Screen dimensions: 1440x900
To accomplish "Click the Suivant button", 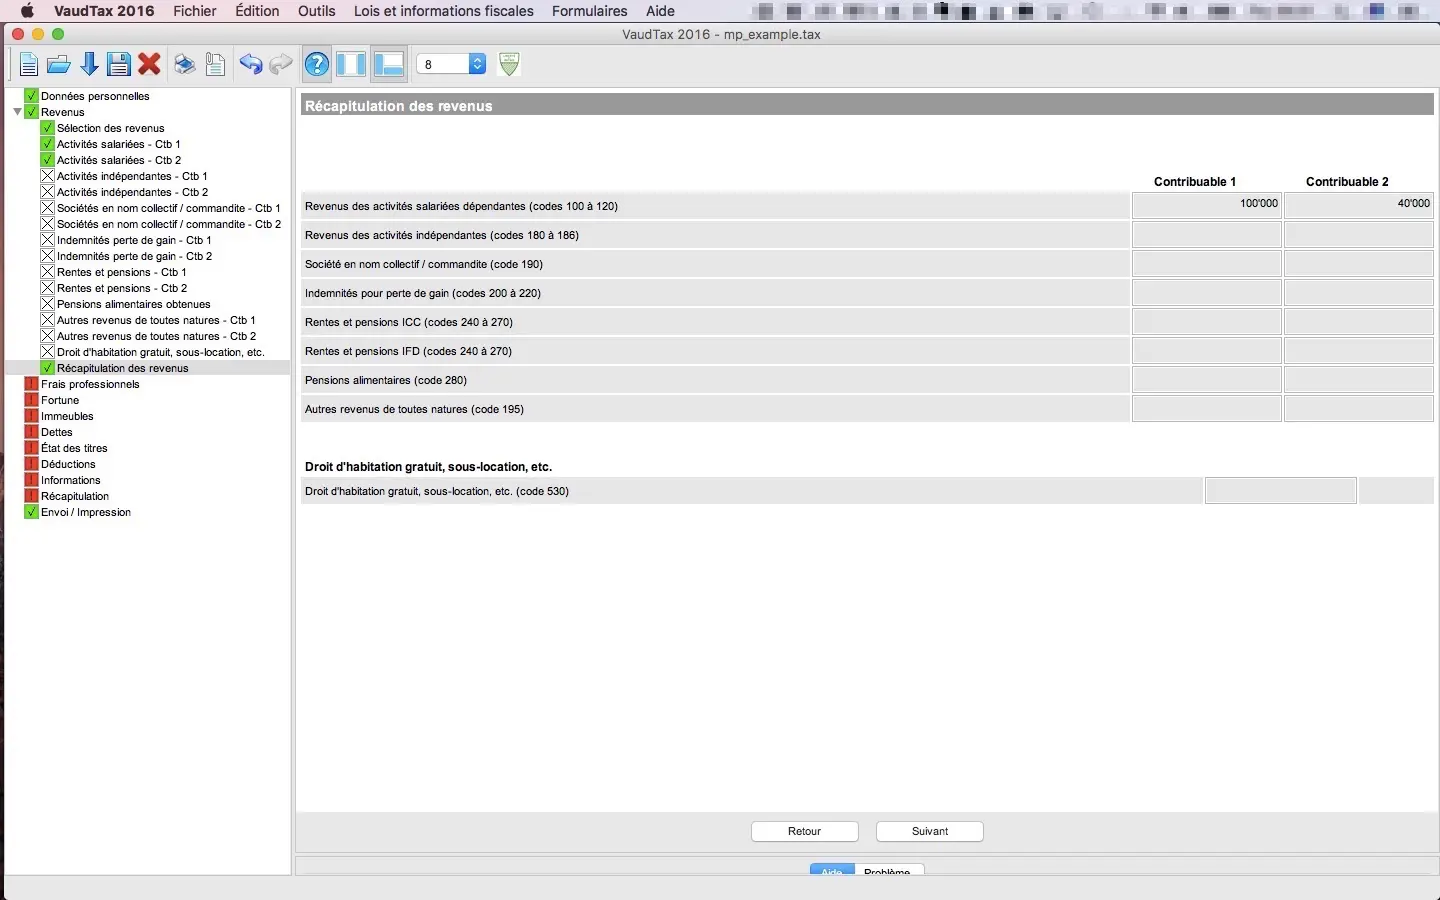I will click(930, 831).
